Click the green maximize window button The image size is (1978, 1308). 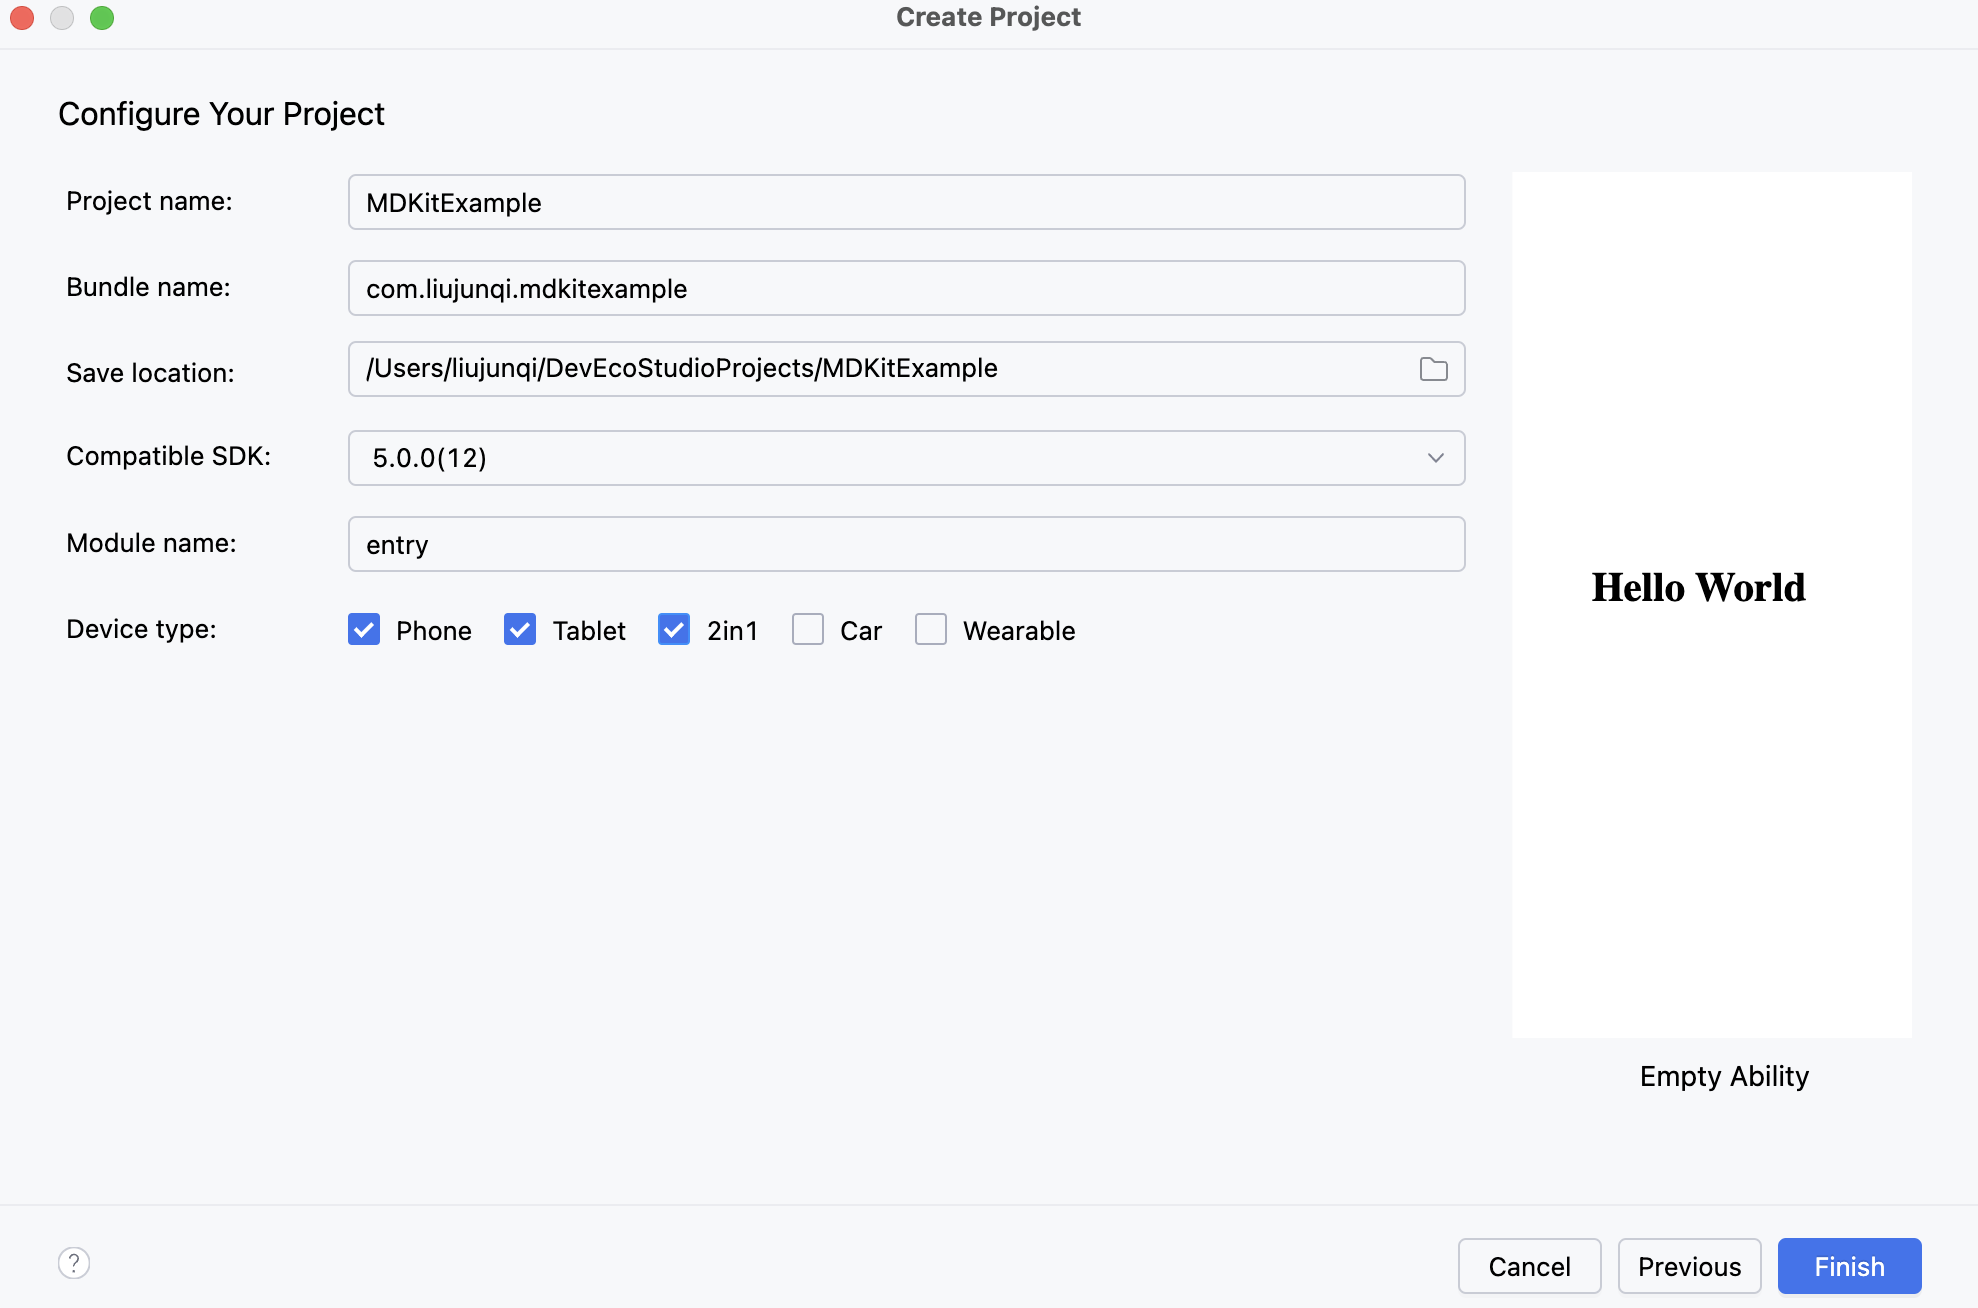102,18
